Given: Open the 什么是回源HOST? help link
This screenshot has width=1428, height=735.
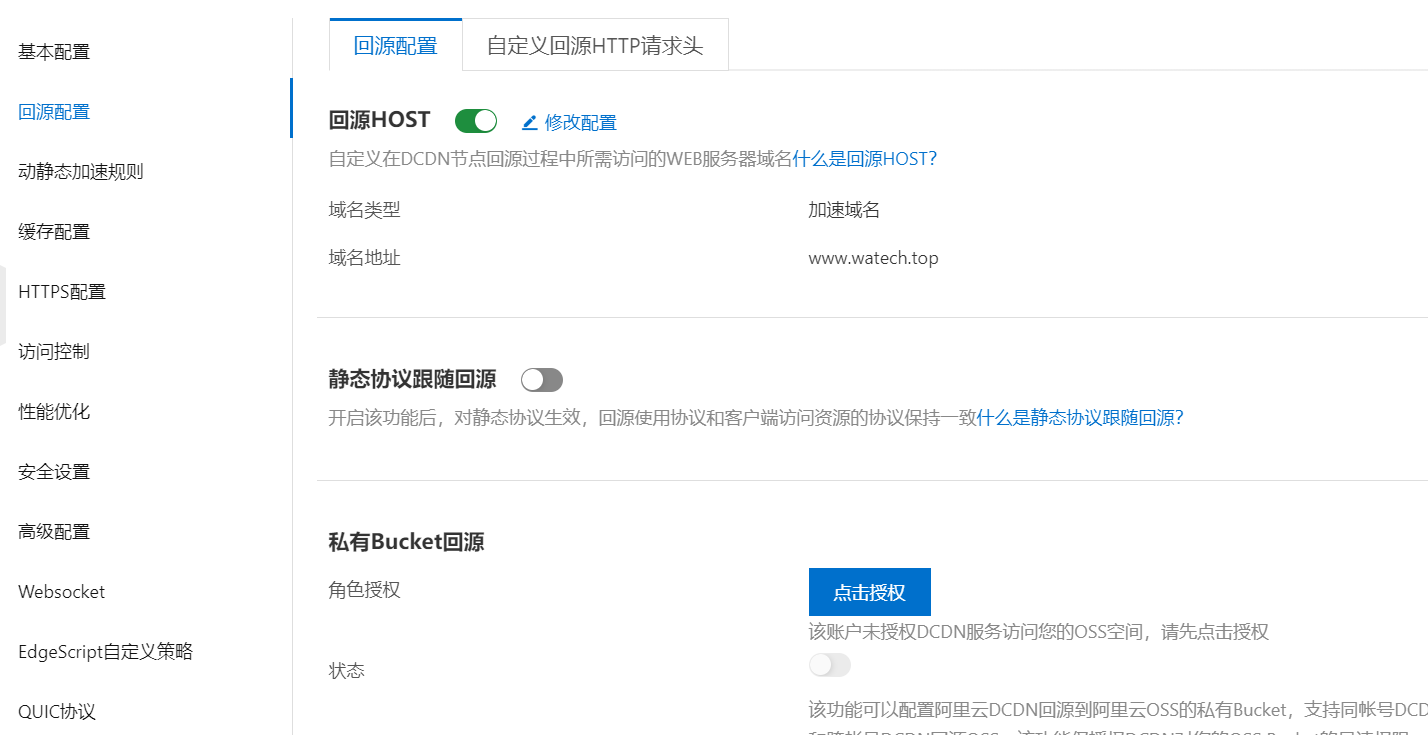Looking at the screenshot, I should coord(864,159).
